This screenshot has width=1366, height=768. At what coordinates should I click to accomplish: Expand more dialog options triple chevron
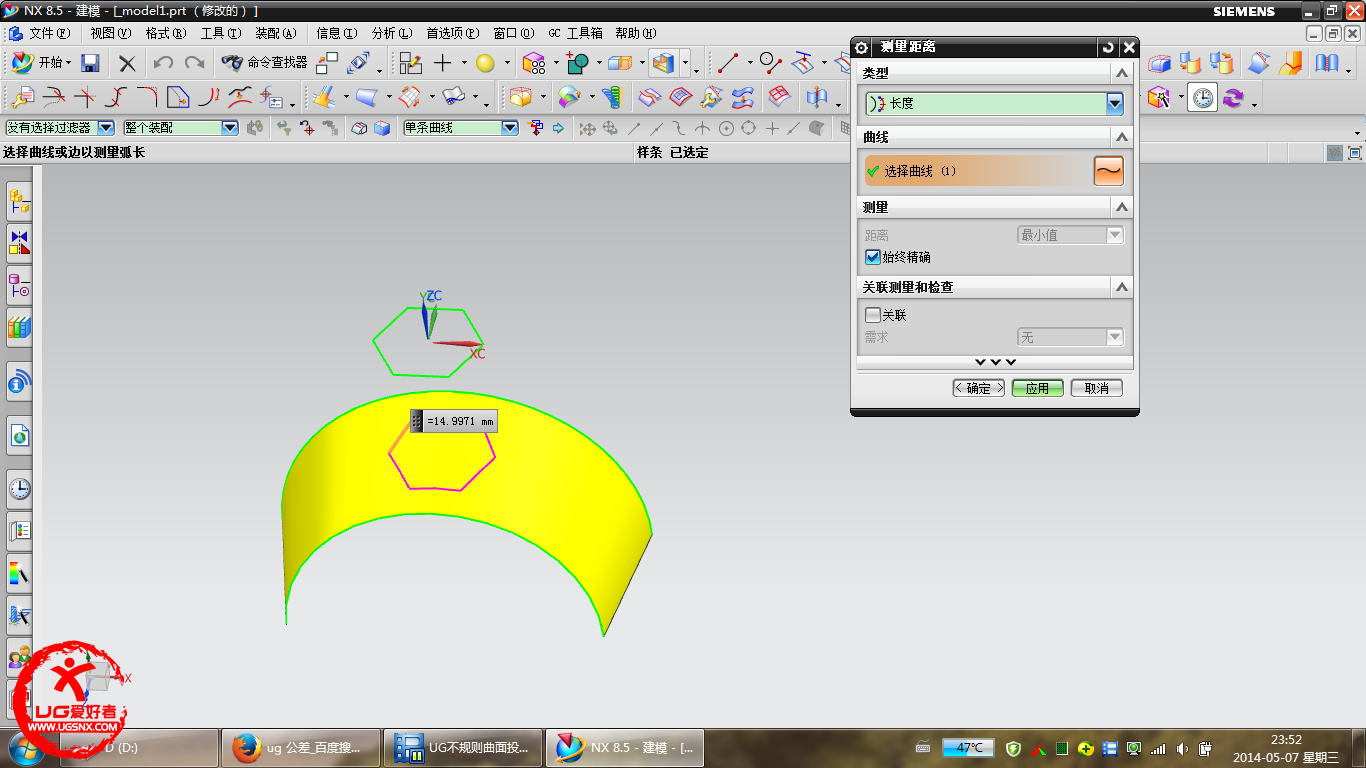click(x=995, y=362)
